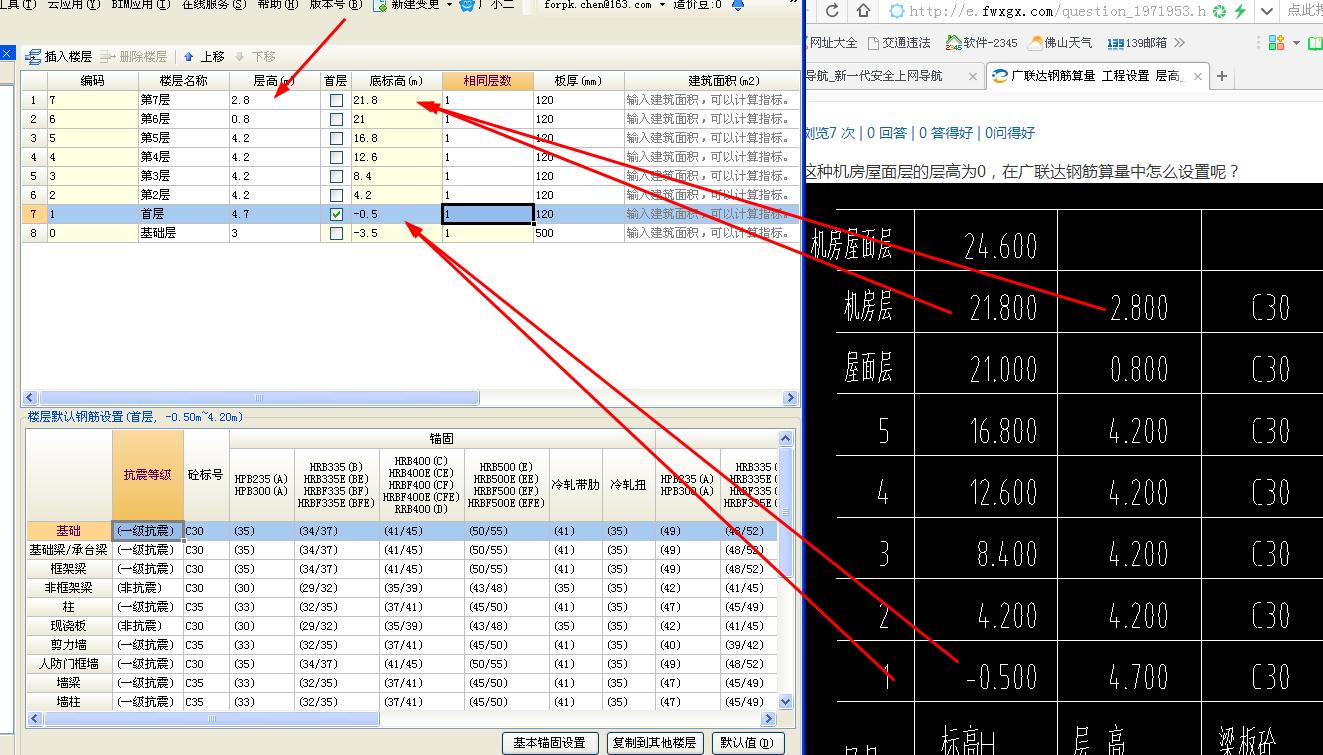Click the green swirl icon in address bar
Viewport: 1323px width, 755px height.
(1218, 12)
